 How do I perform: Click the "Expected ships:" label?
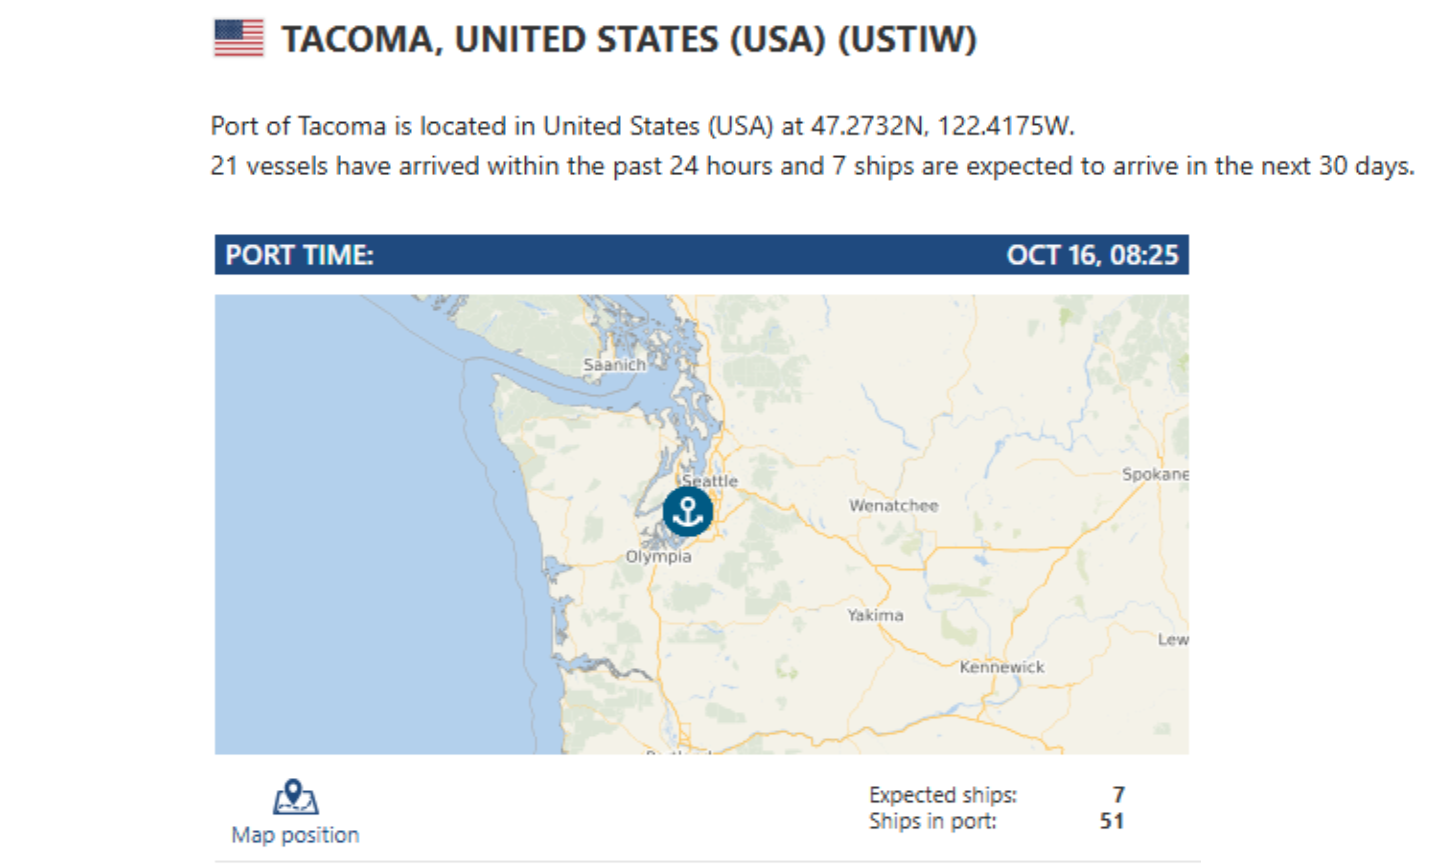(942, 795)
